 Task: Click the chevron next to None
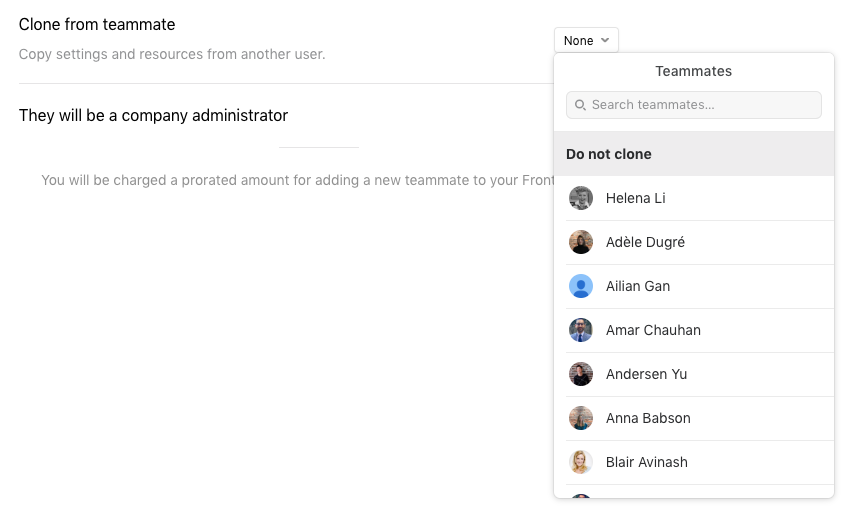605,40
